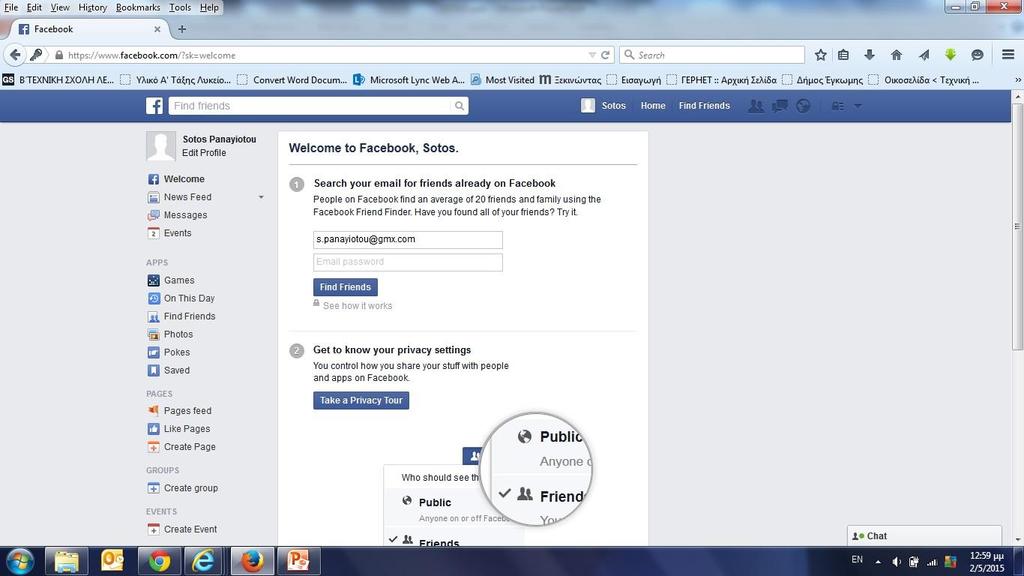
Task: Click the green download arrow add-on icon
Action: tap(950, 55)
